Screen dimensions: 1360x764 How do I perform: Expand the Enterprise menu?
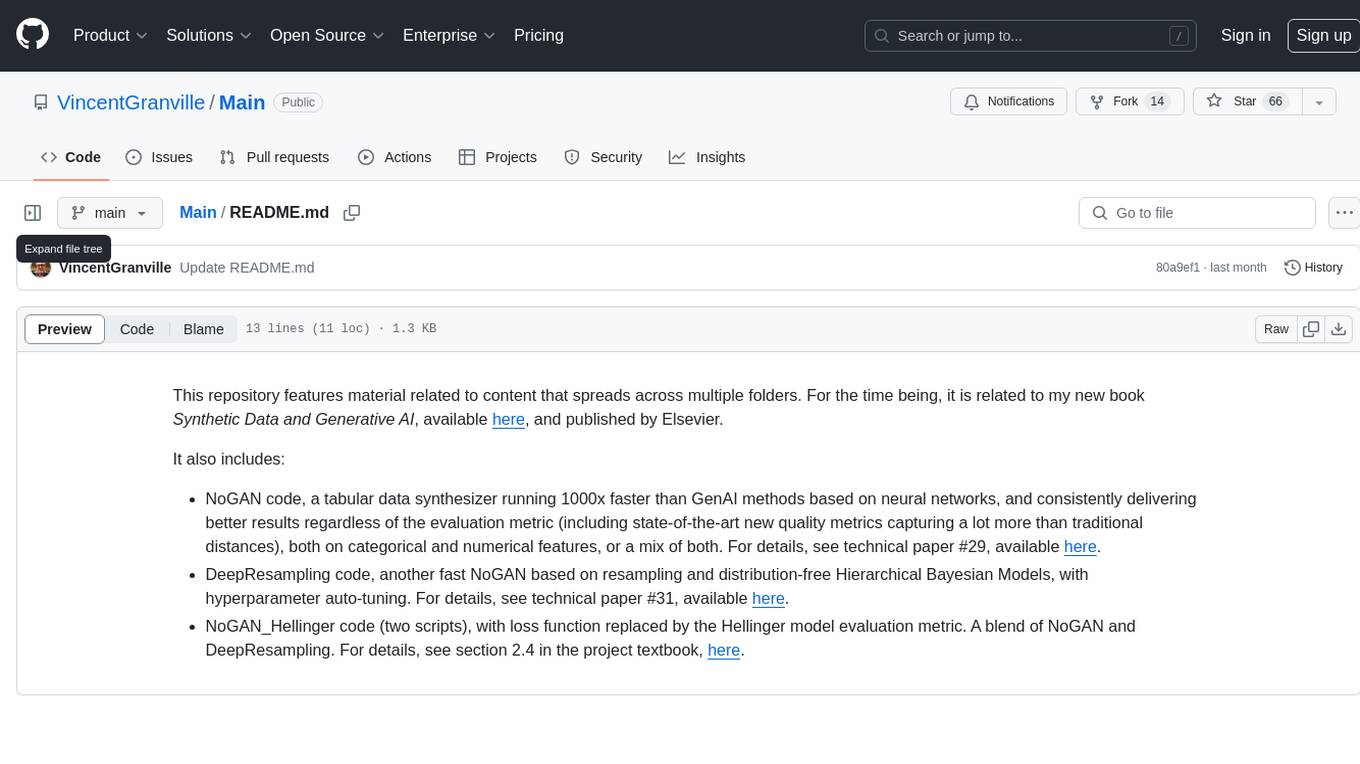coord(448,35)
